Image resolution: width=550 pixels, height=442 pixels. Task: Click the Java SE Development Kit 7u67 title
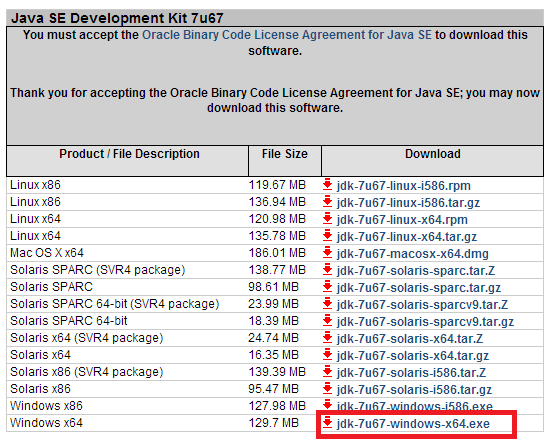coord(117,18)
